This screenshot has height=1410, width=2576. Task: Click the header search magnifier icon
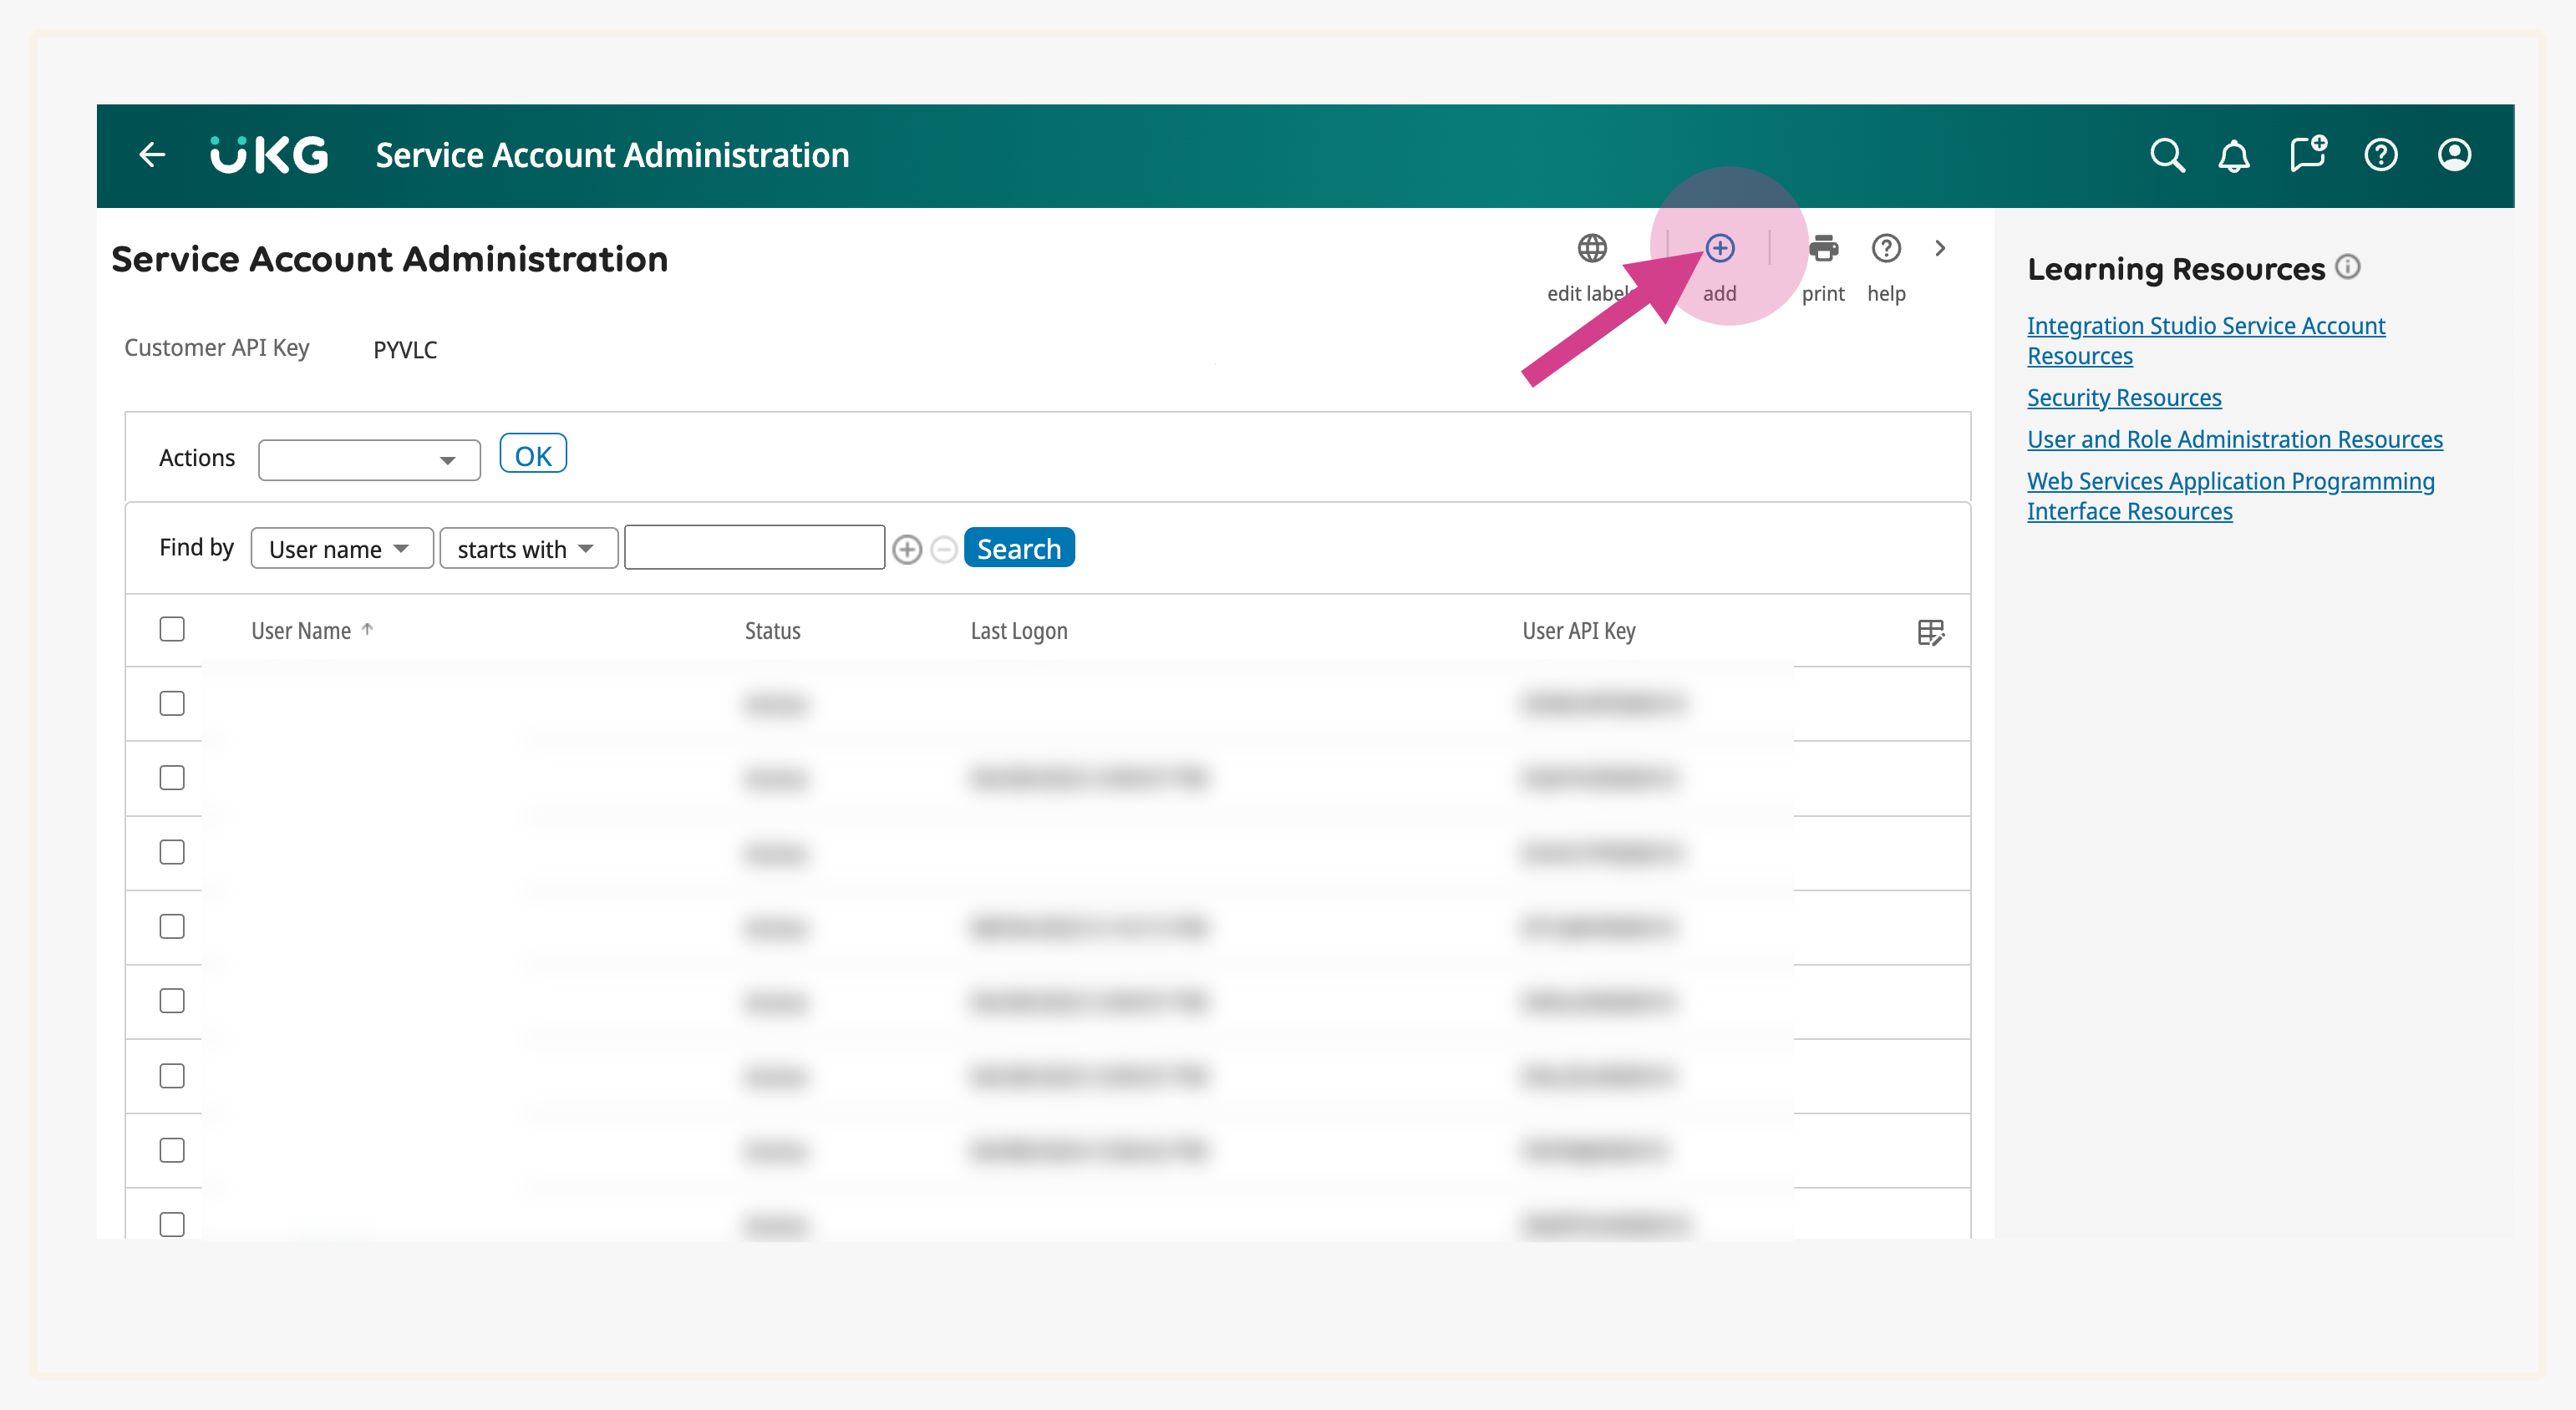click(x=2167, y=156)
